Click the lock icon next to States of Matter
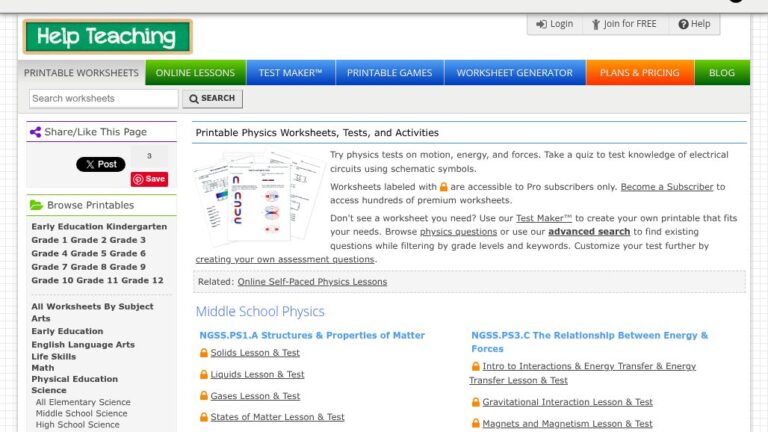 click(204, 417)
